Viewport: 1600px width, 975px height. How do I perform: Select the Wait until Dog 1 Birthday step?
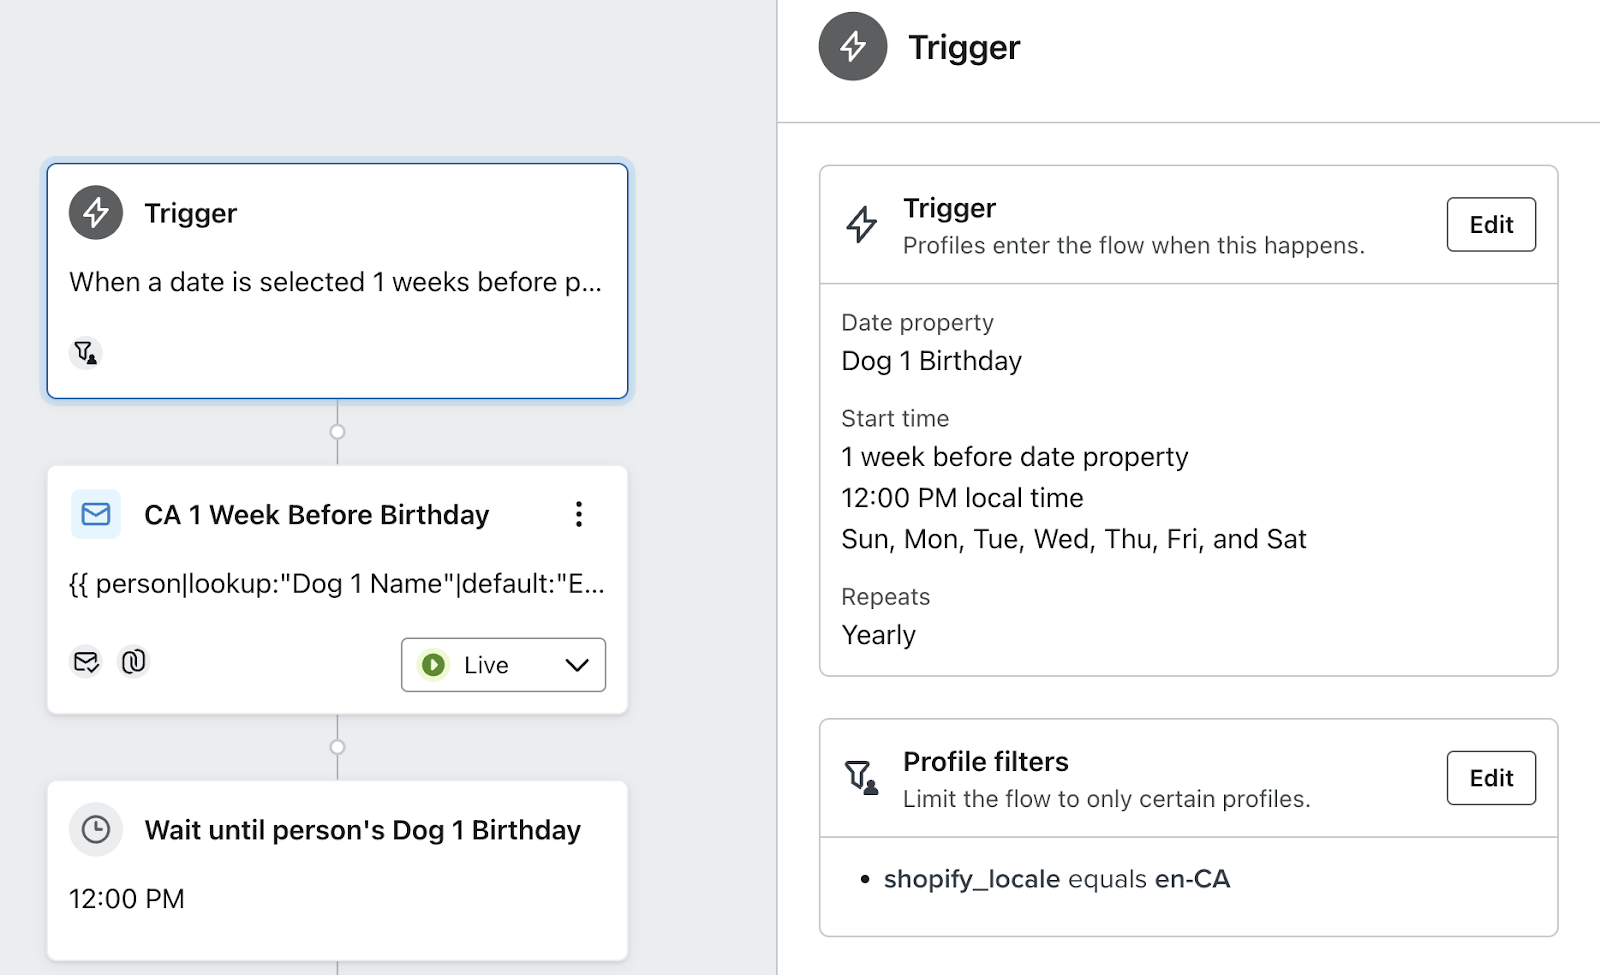[337, 868]
